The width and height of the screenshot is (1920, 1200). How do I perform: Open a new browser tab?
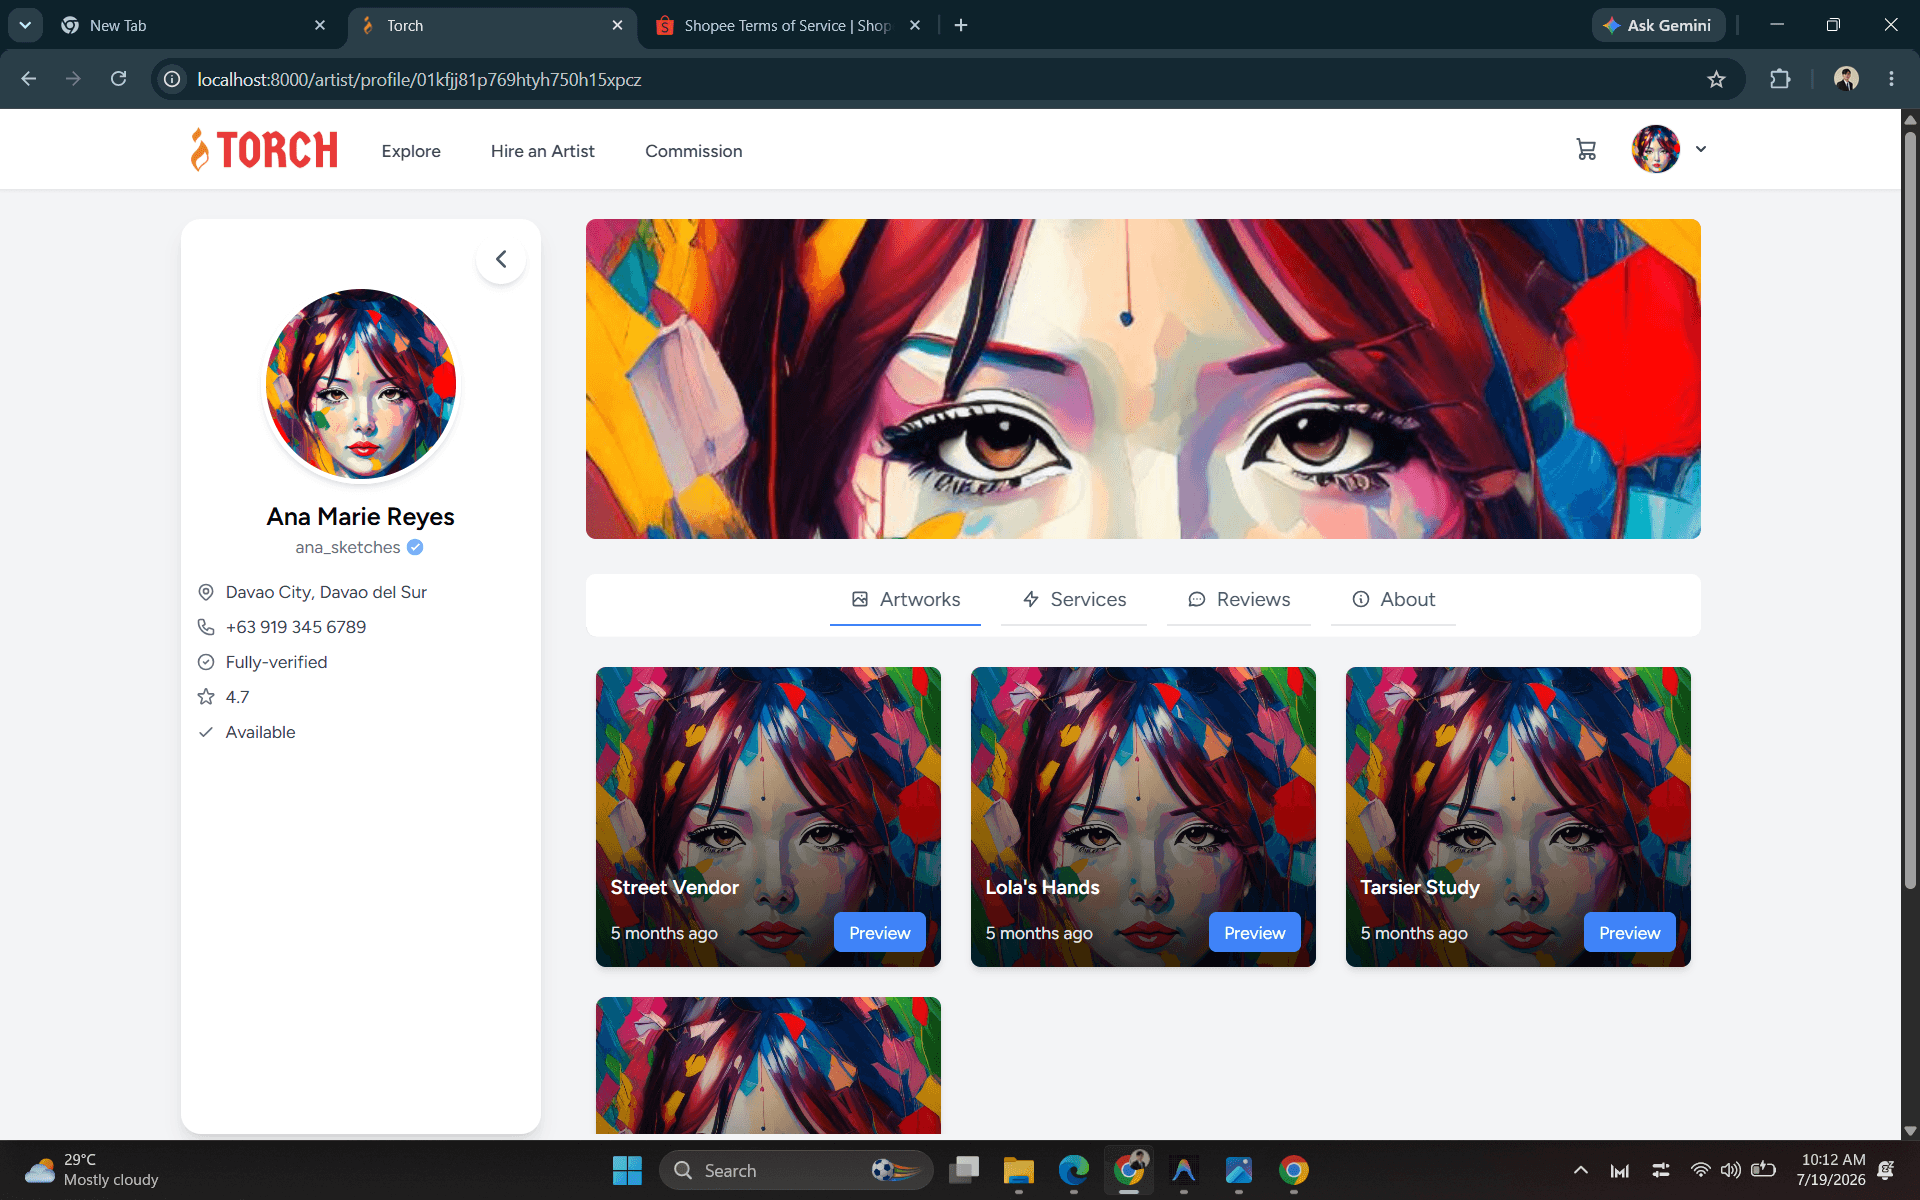pos(961,25)
